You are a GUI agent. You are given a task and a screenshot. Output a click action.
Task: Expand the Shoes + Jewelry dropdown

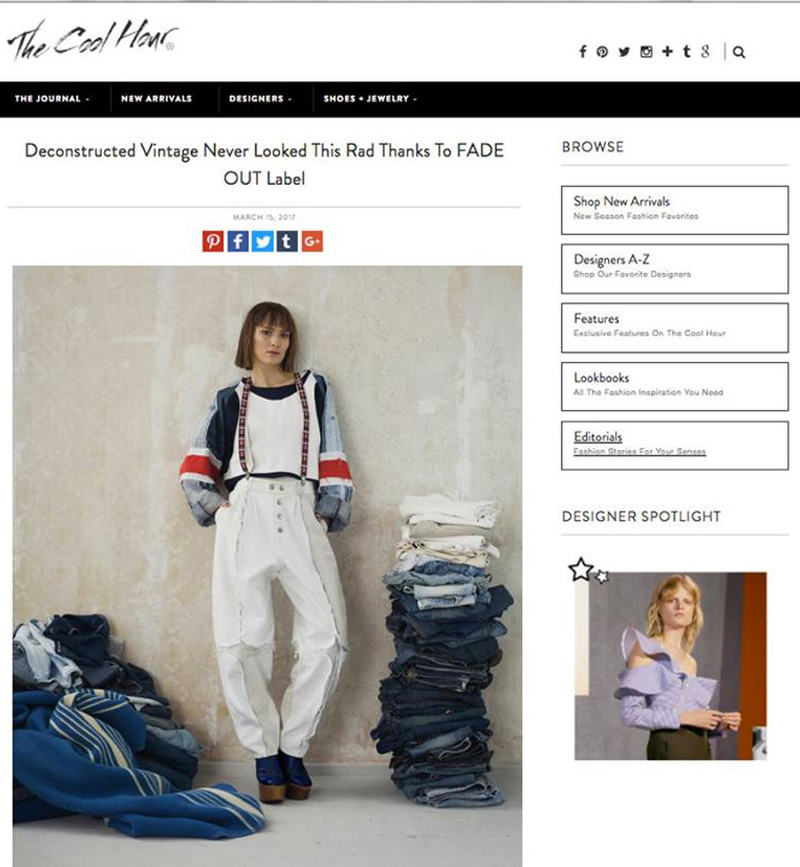tap(370, 98)
